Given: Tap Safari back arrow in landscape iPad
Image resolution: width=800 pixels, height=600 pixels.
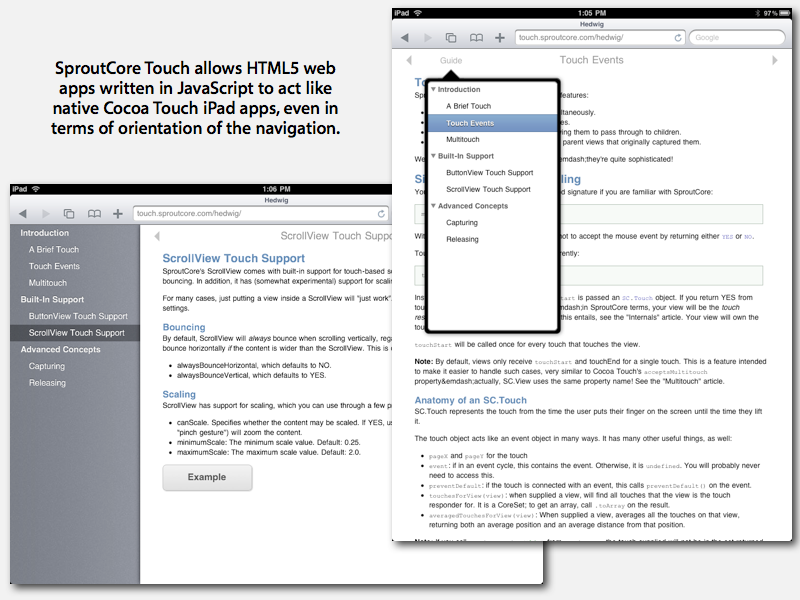Looking at the screenshot, I should (x=22, y=214).
